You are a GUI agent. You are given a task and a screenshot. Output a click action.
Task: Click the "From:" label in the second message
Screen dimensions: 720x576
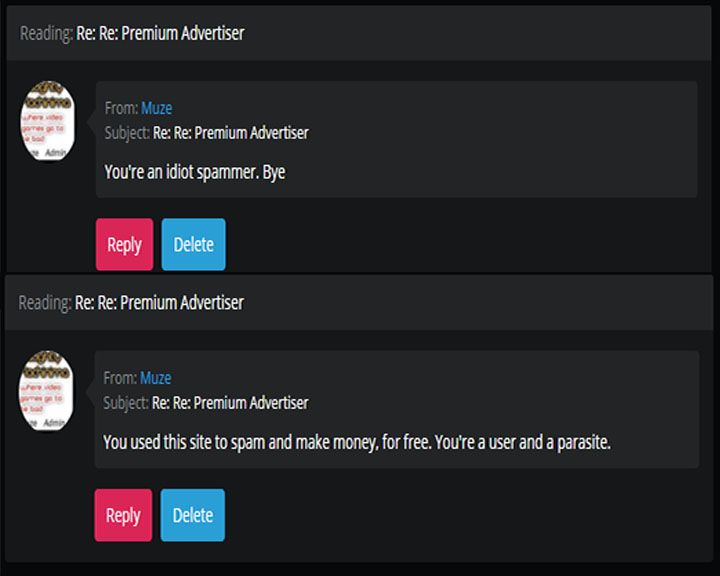coord(120,378)
